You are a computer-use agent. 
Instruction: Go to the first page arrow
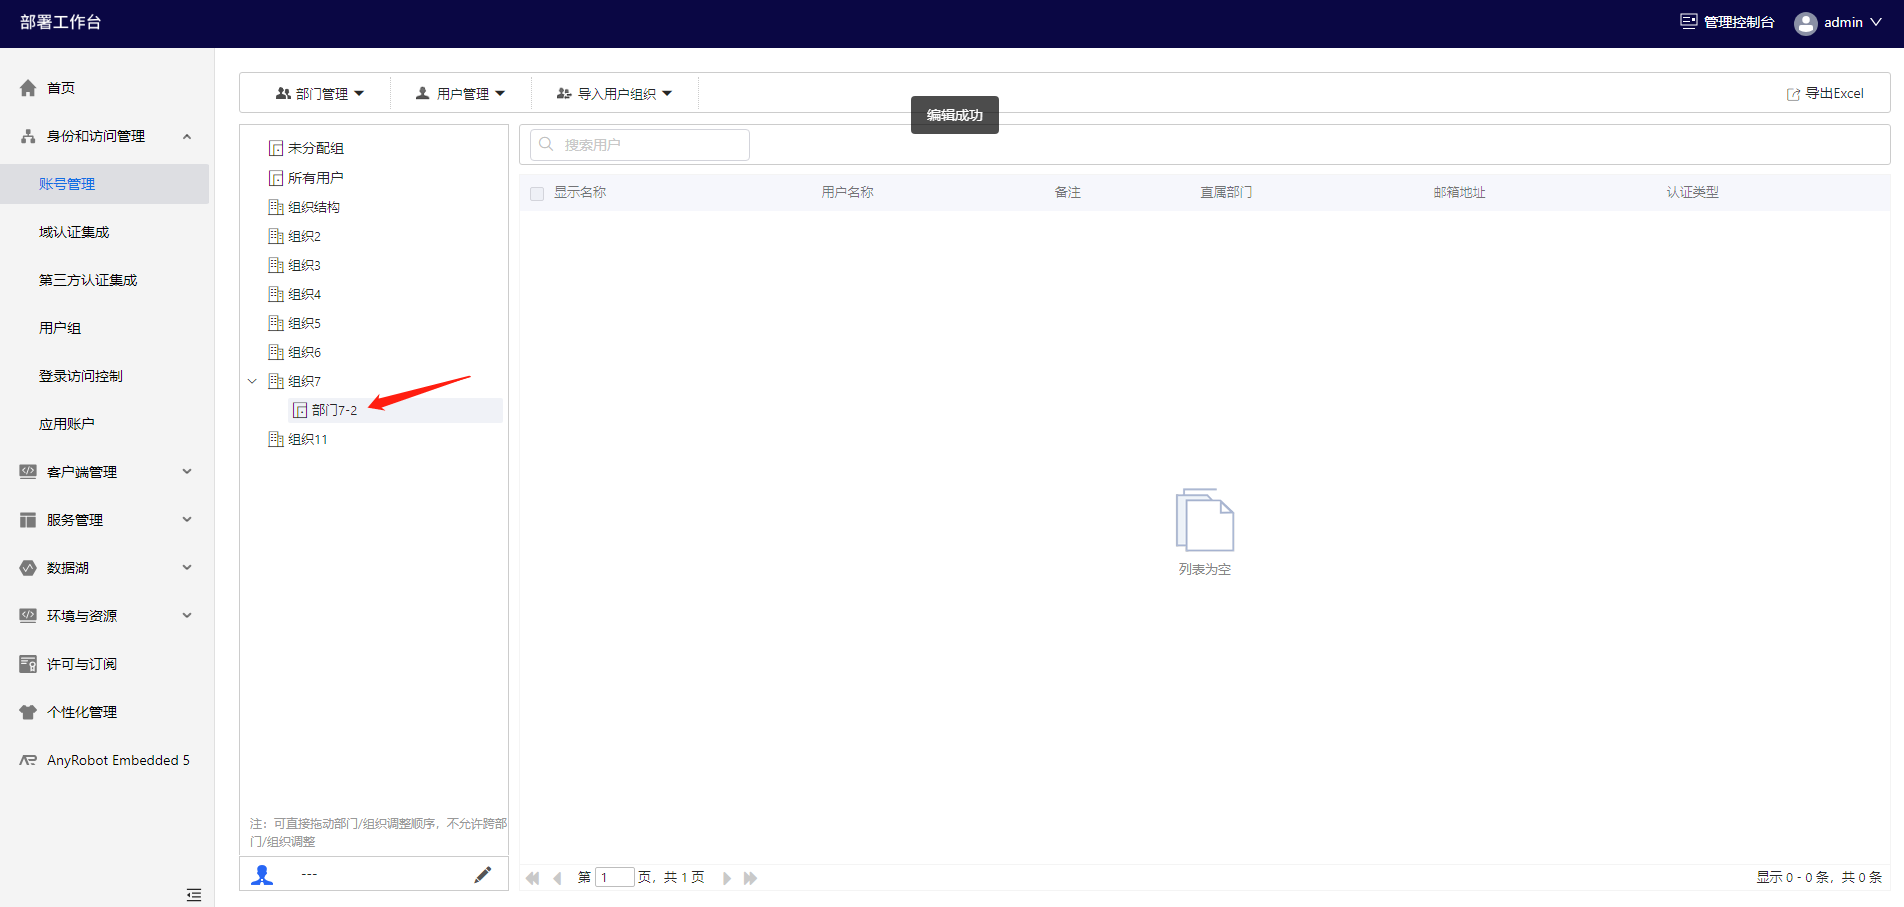click(x=533, y=878)
